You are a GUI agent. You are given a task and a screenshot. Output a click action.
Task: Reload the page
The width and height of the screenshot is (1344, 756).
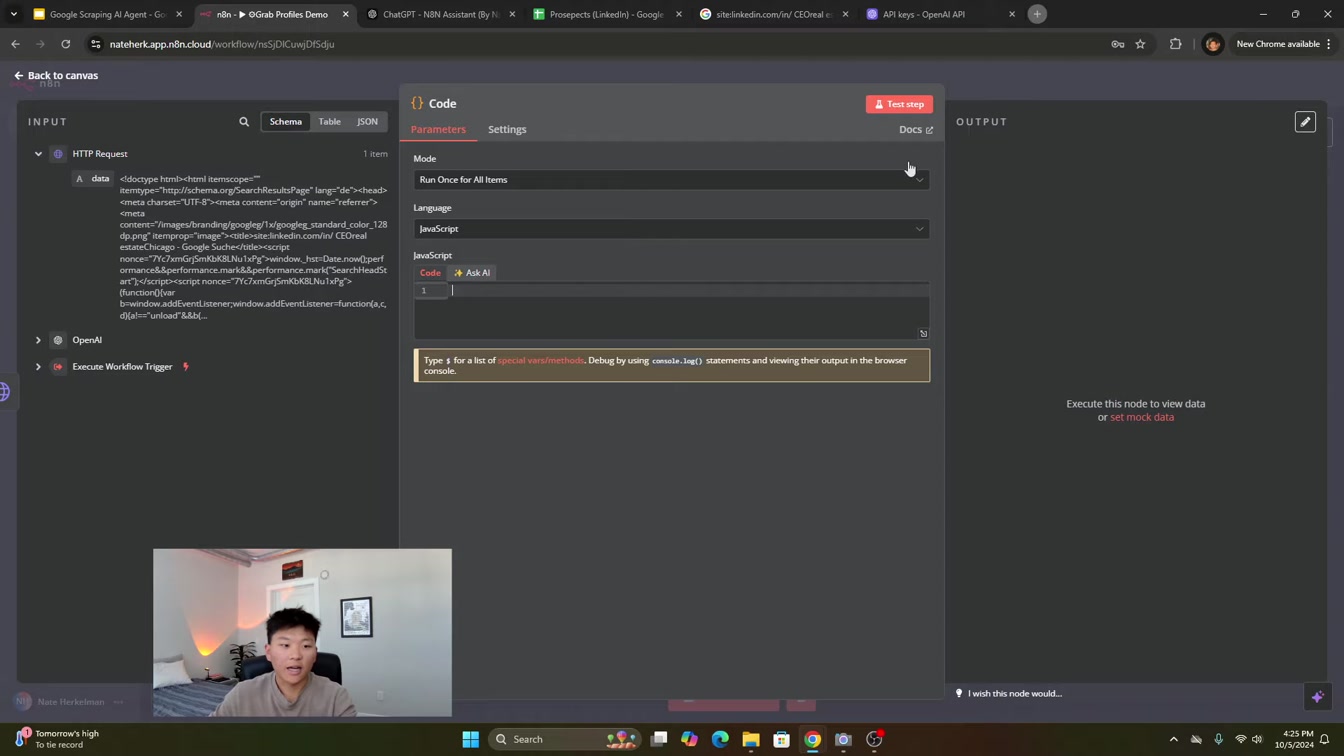66,44
